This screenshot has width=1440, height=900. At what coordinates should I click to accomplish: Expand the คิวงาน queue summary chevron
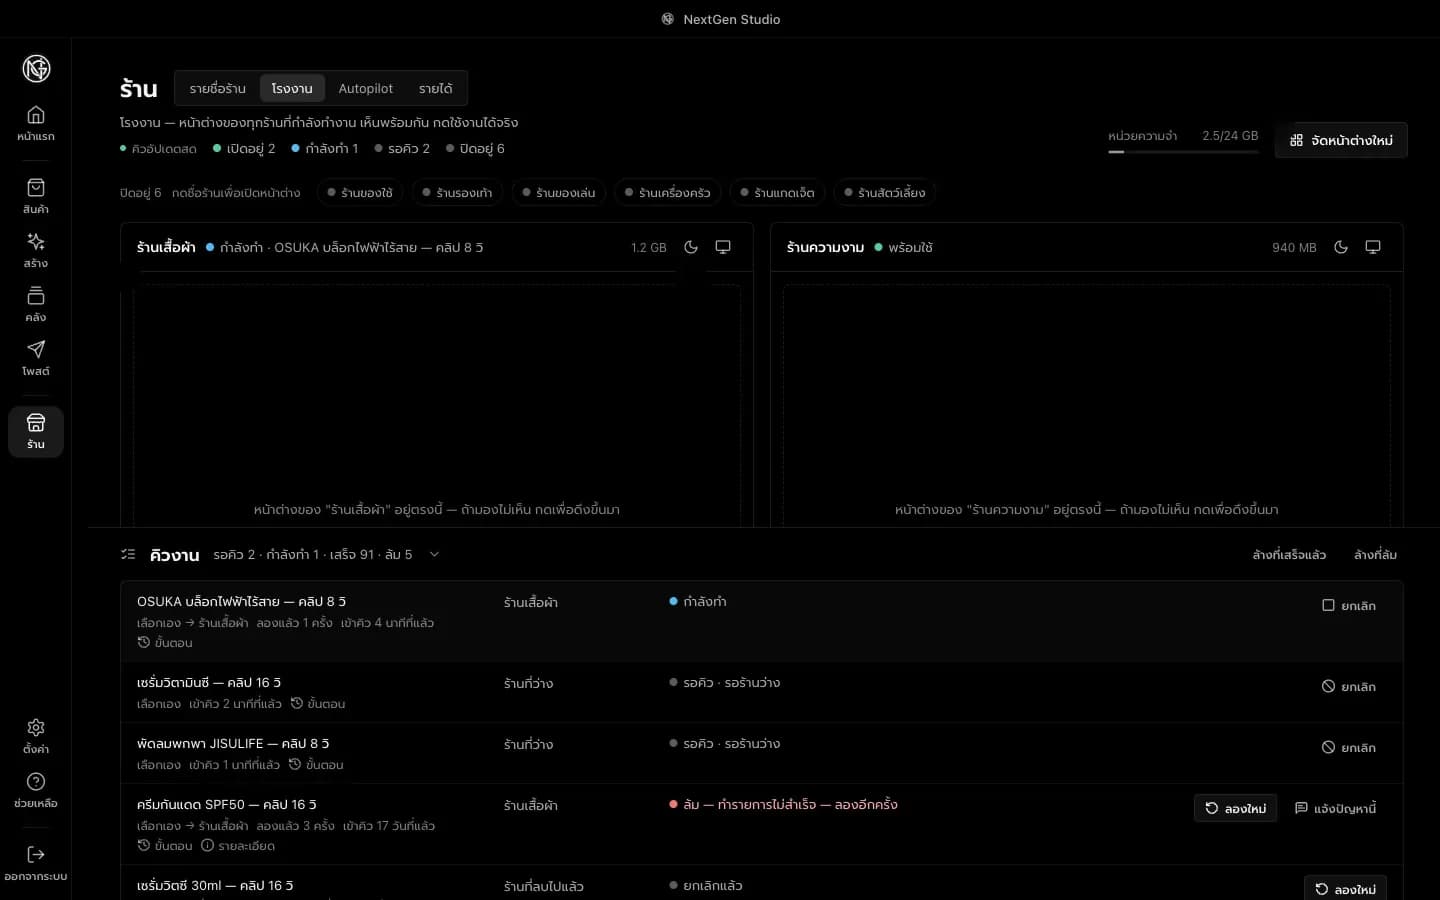434,554
